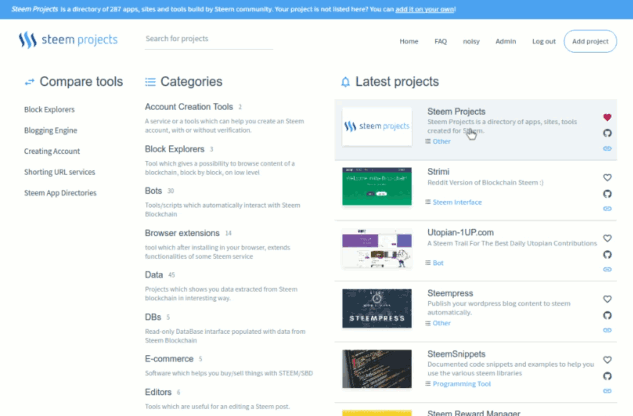Follow the 'add it on your own' link
The image size is (633, 416).
point(425,9)
